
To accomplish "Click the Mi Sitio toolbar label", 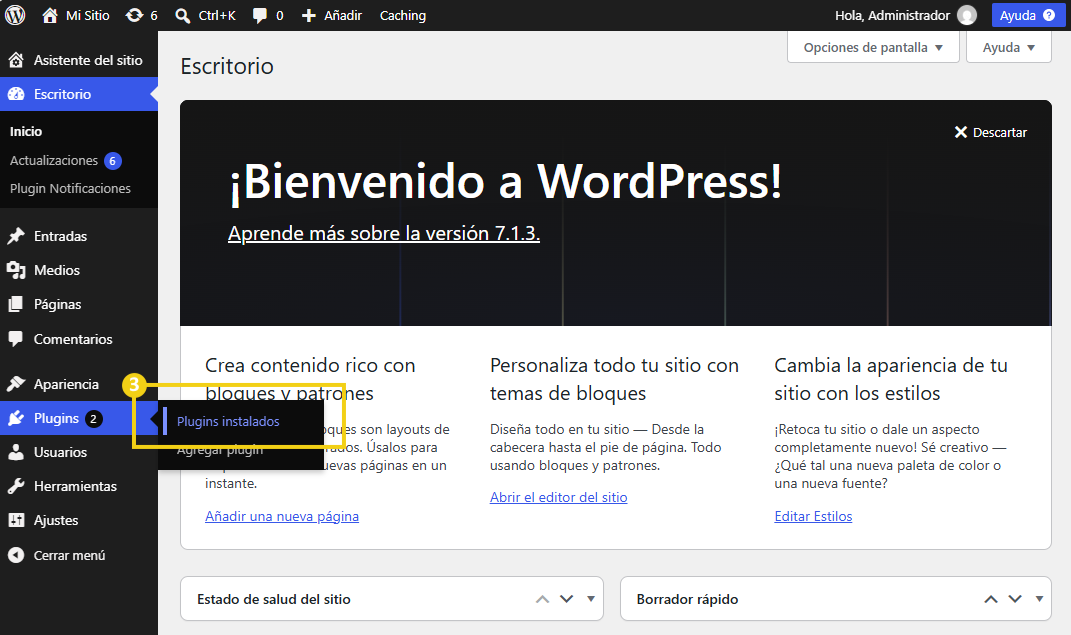I will (87, 15).
